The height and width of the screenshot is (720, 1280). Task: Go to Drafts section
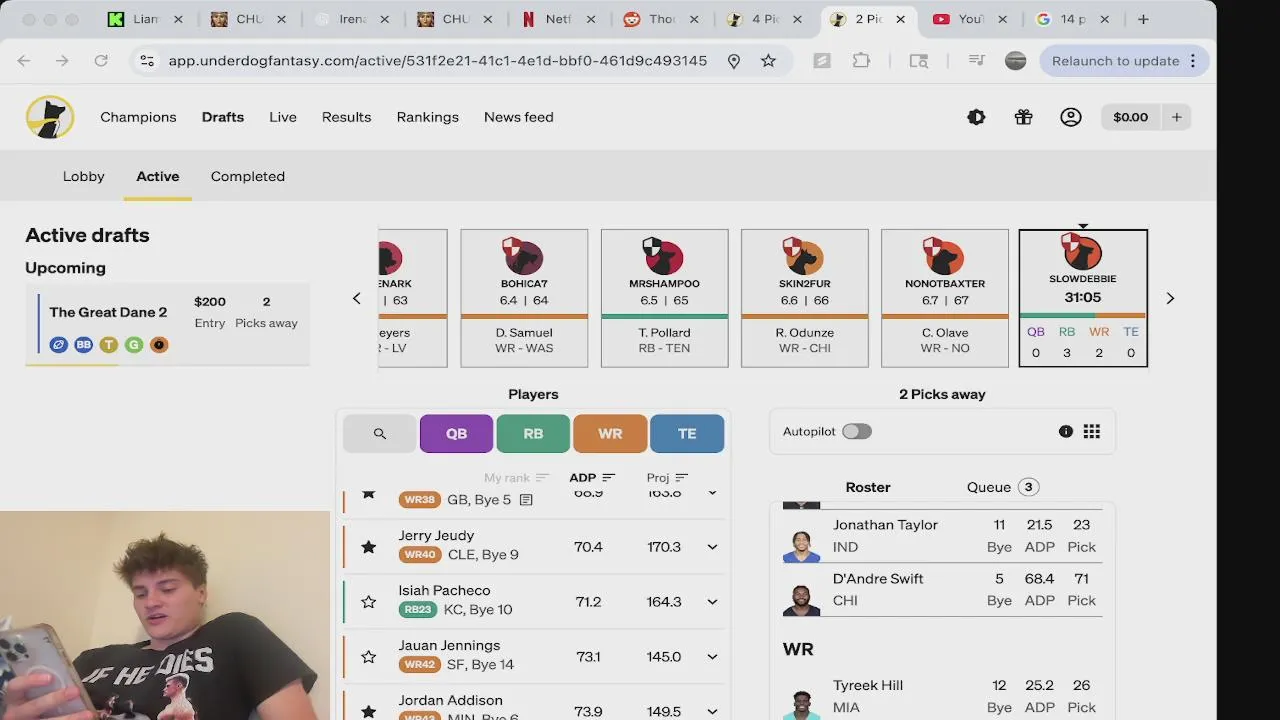223,117
